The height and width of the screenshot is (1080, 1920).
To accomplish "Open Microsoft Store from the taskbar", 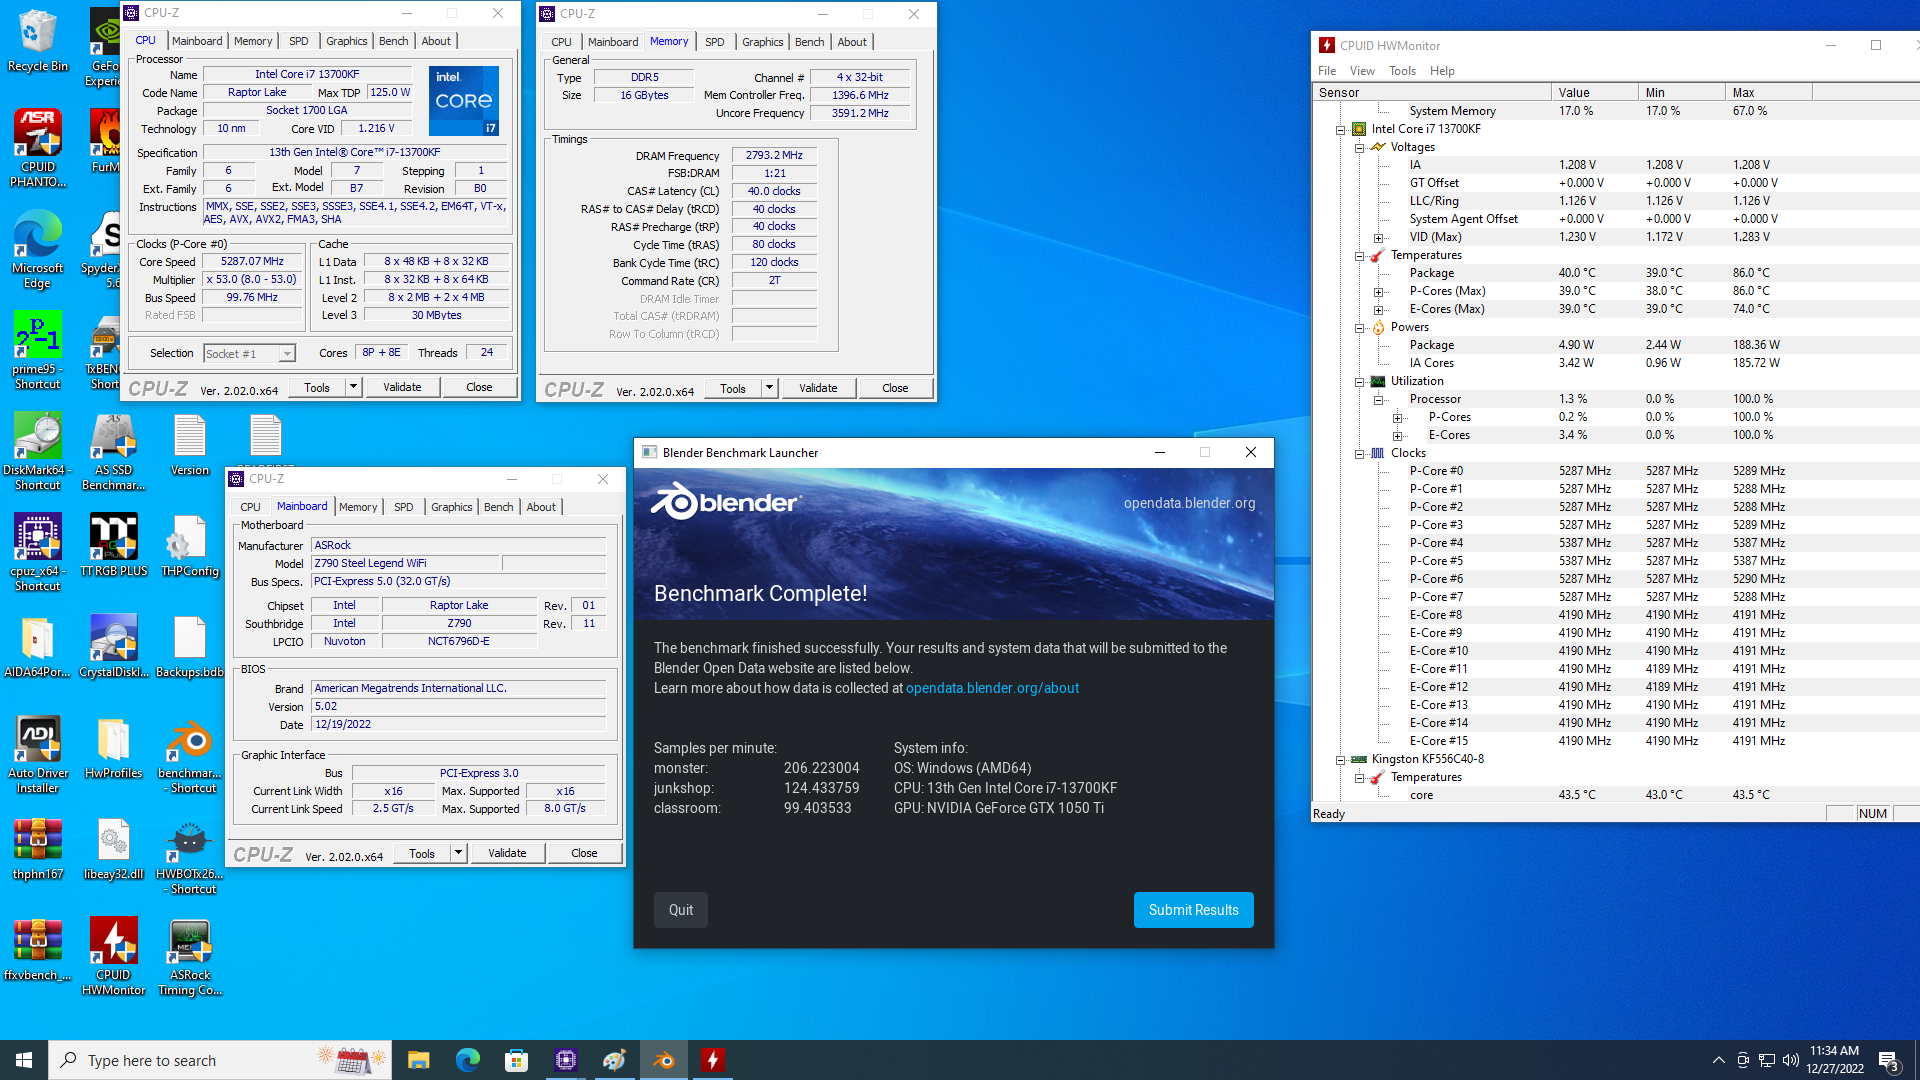I will pyautogui.click(x=516, y=1060).
